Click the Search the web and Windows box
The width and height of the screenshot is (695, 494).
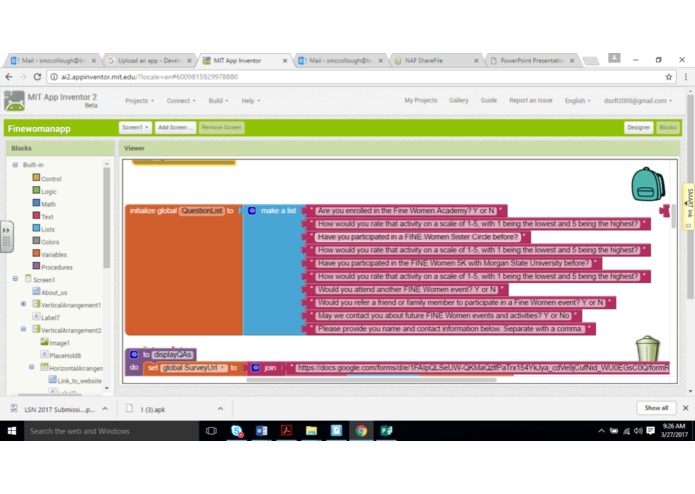tap(111, 431)
